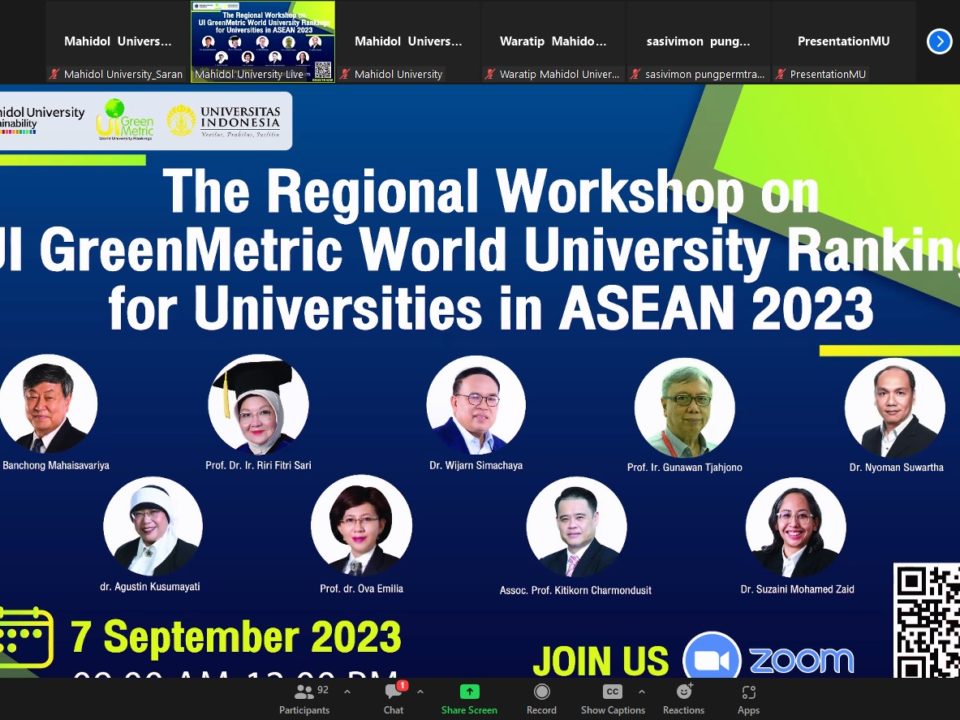Click the name 'Dr. Wijarn Simachaya'
The height and width of the screenshot is (720, 960).
point(476,465)
